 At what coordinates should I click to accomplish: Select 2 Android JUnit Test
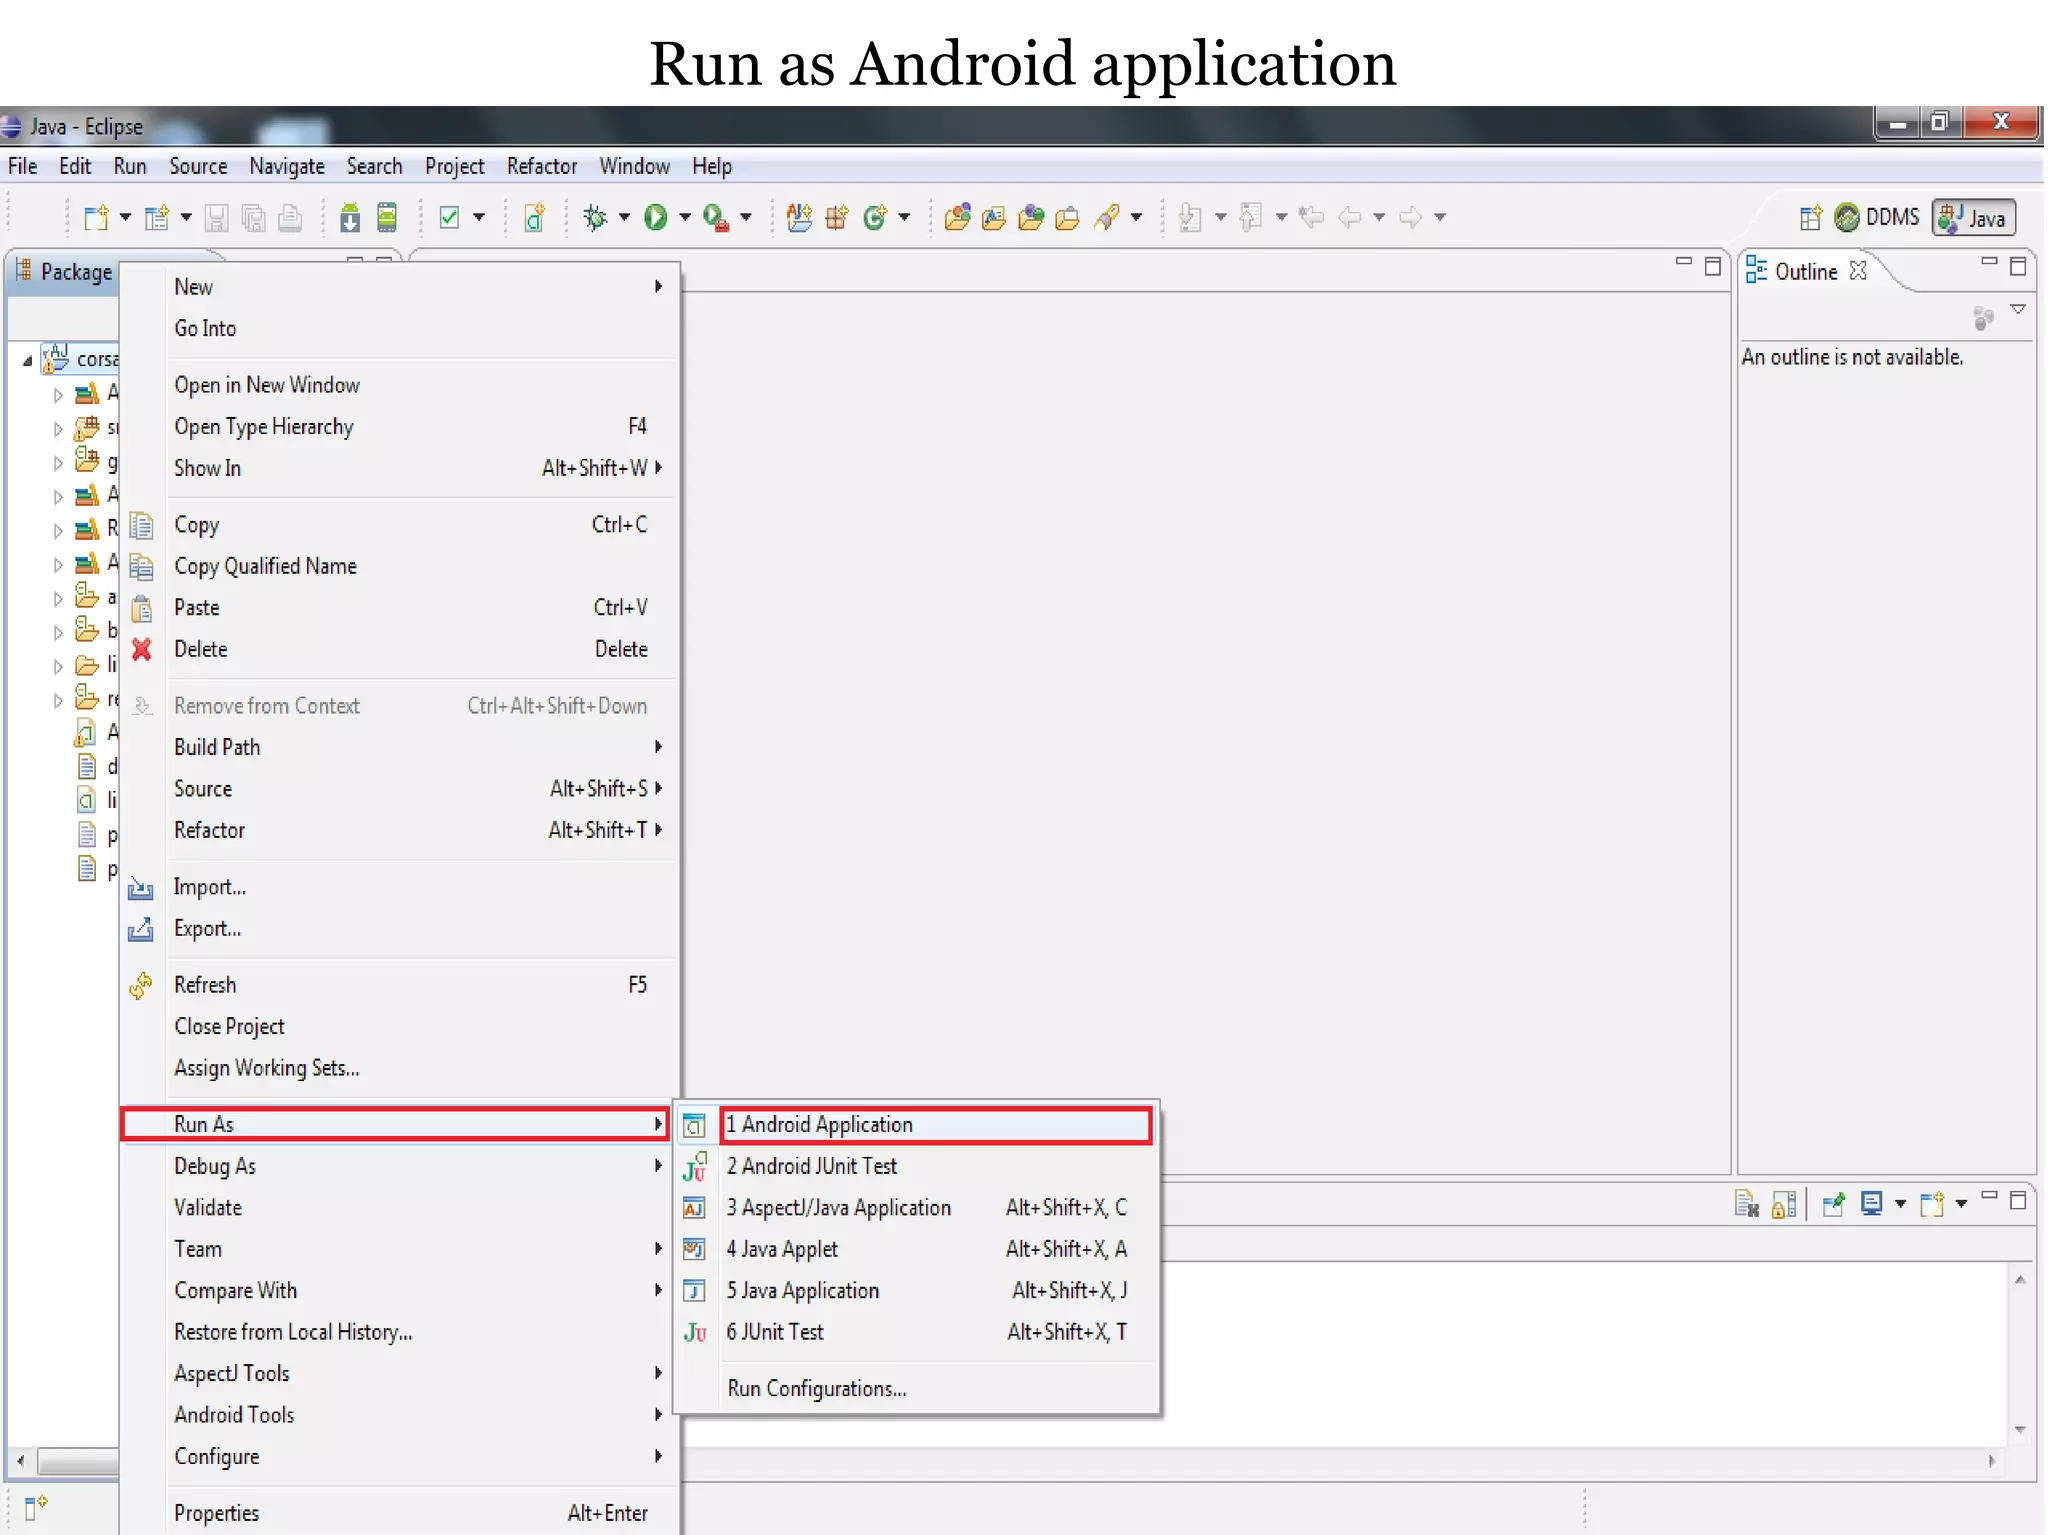click(x=918, y=1166)
